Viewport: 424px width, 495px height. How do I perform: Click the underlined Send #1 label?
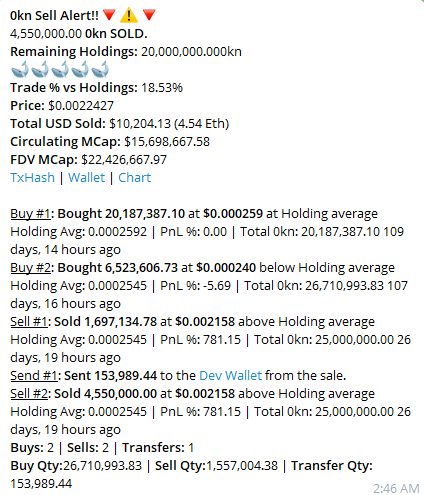click(x=34, y=376)
